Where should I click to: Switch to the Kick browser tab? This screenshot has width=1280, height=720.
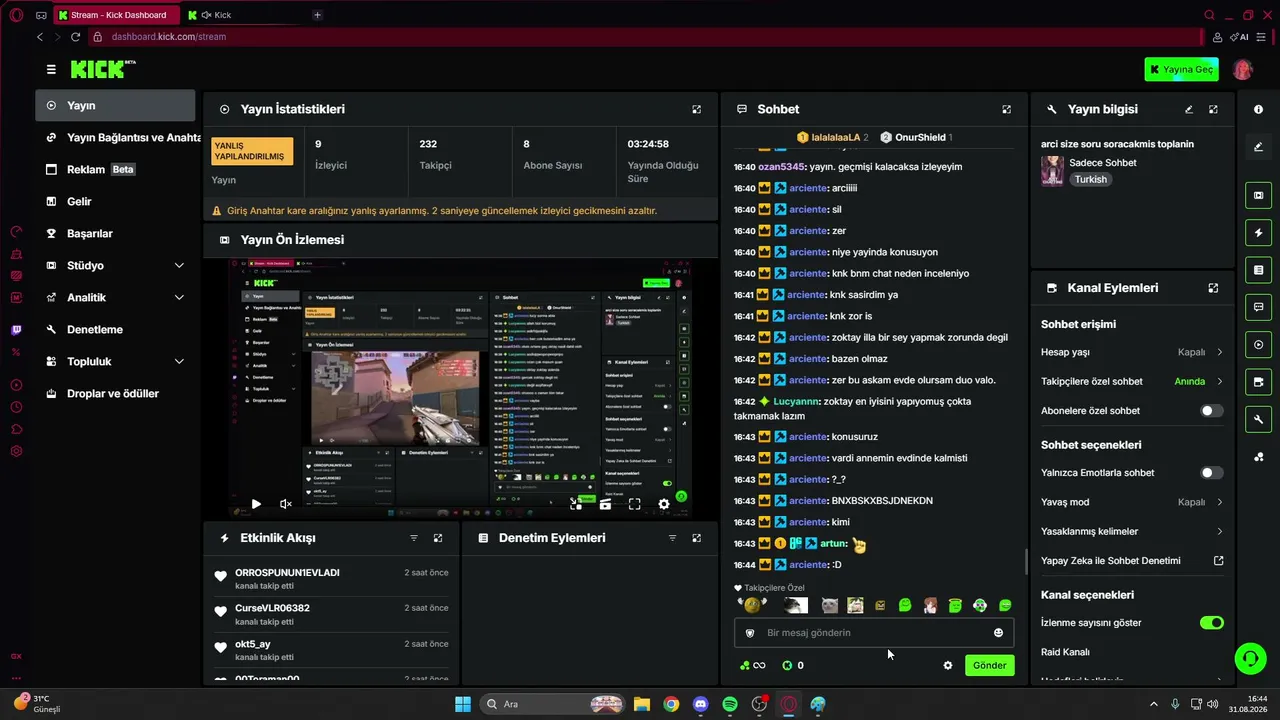[243, 15]
